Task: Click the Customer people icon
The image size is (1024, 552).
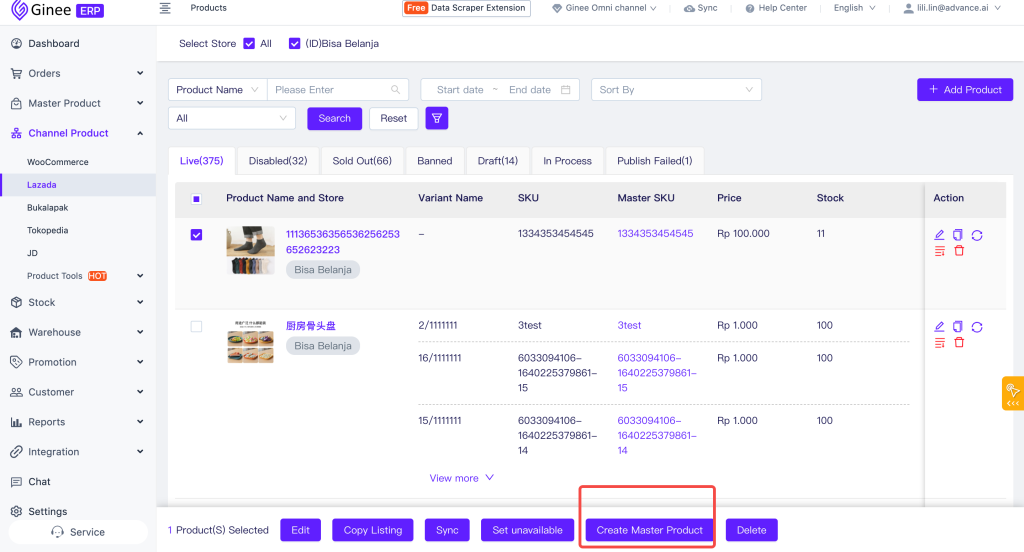Action: pos(16,392)
